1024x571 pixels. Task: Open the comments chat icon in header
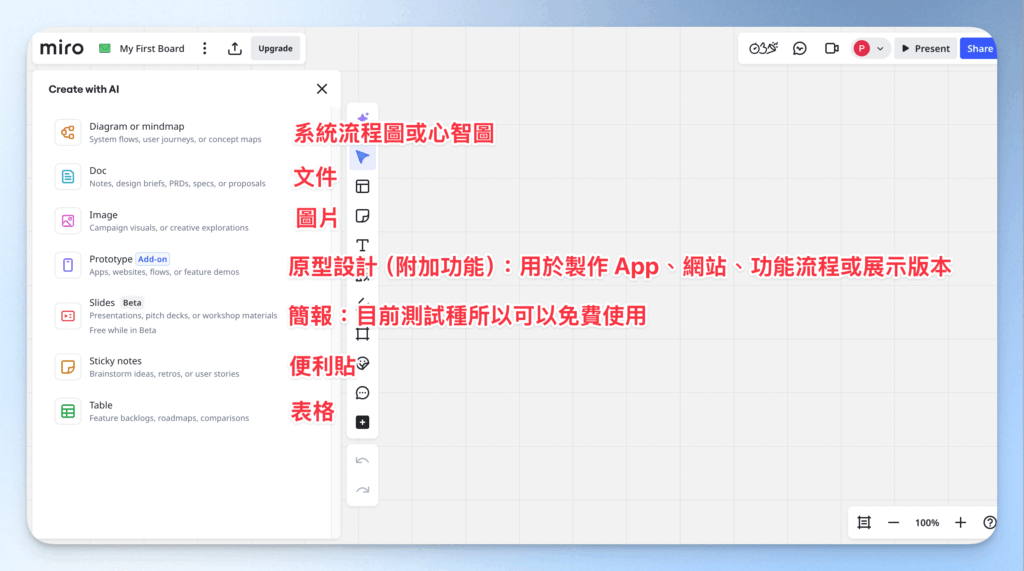click(x=799, y=48)
